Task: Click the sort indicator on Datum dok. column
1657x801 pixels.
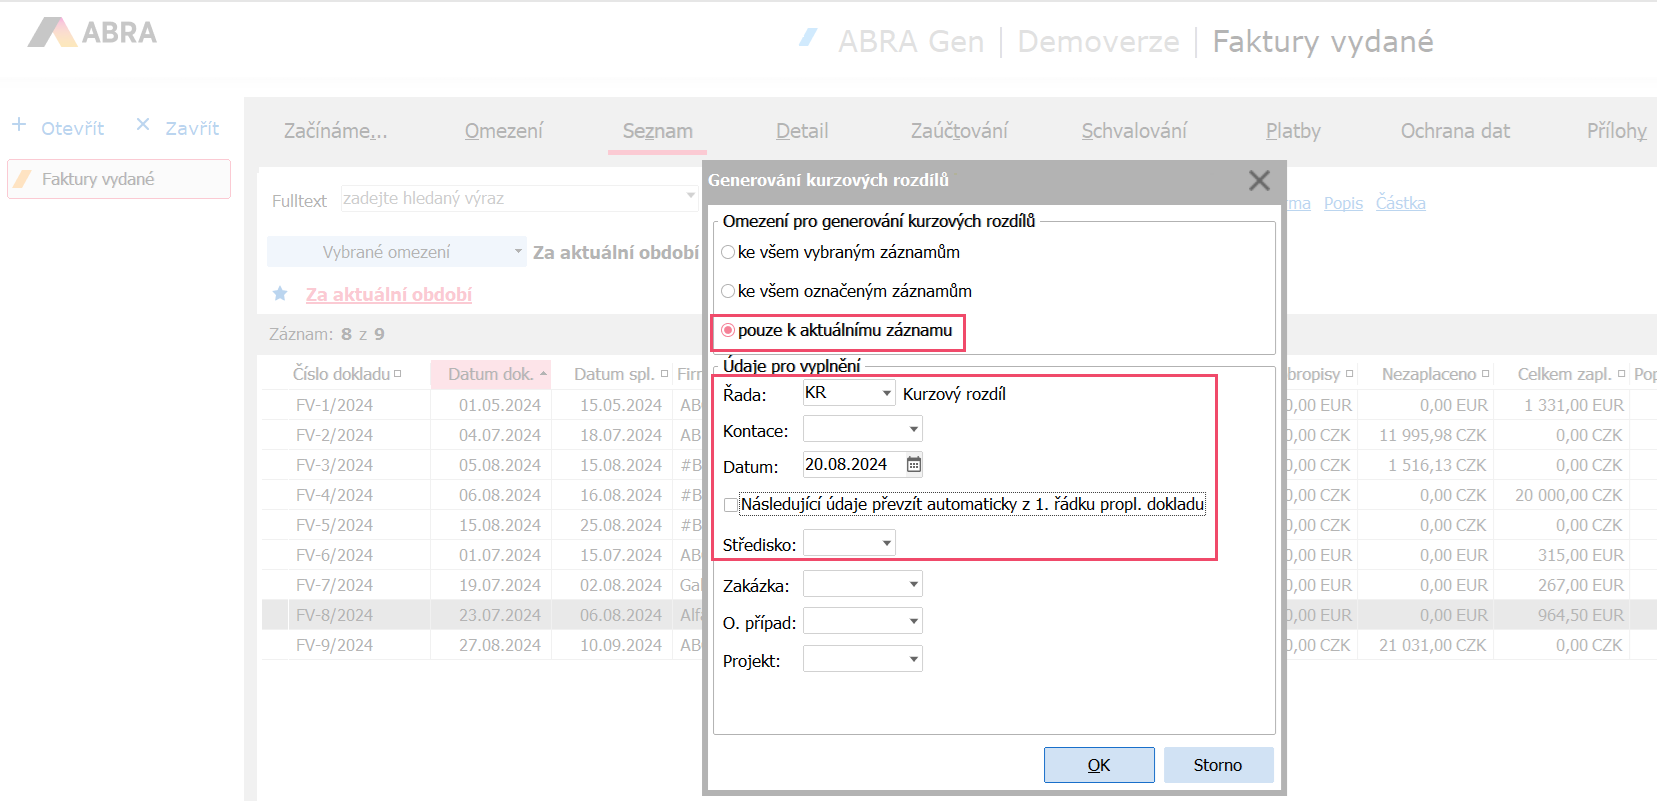Action: coord(543,374)
